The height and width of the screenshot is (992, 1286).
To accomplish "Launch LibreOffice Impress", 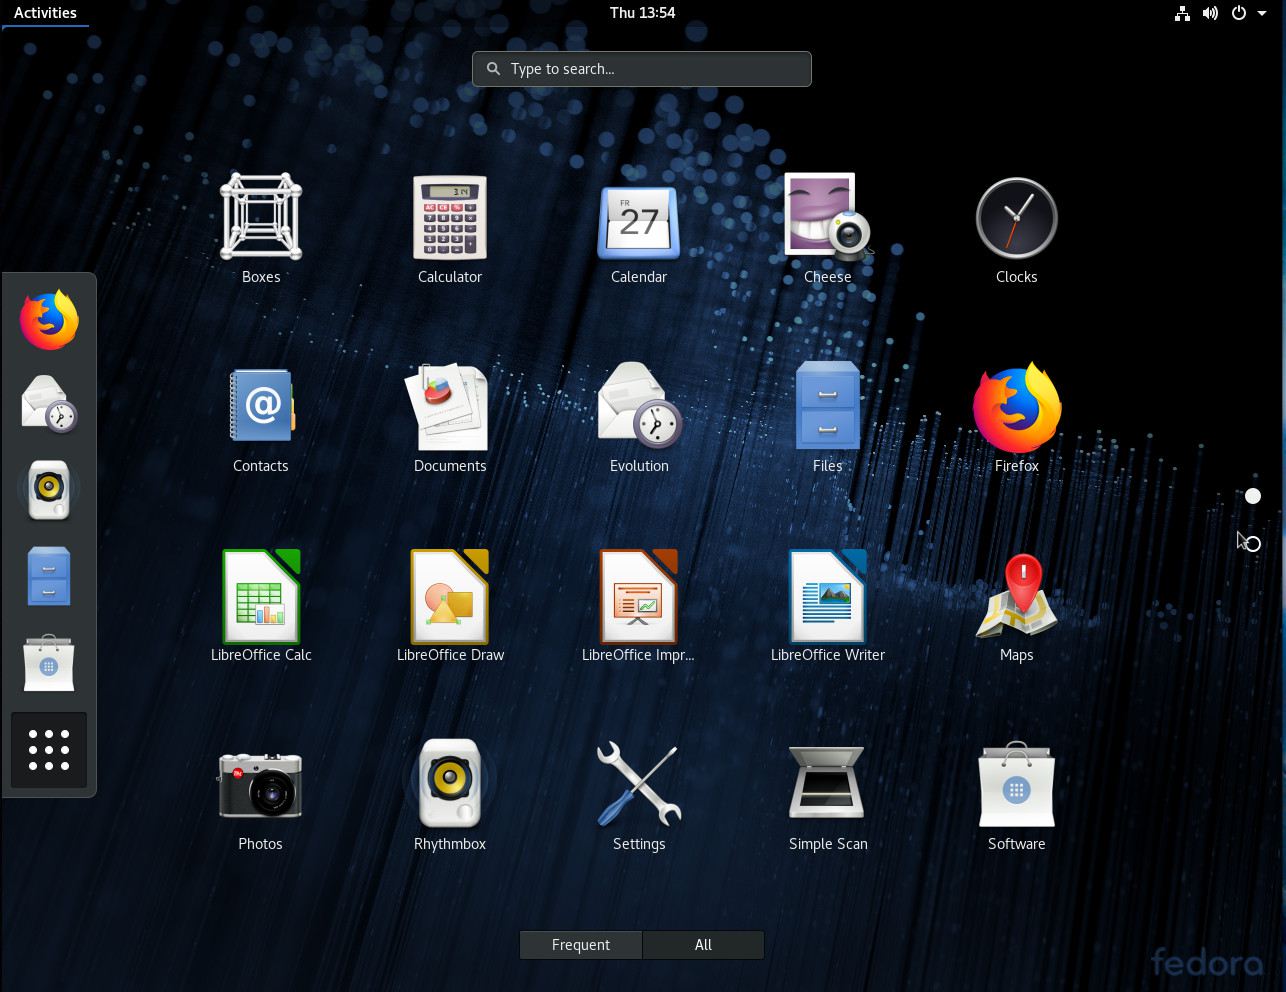I will click(639, 607).
